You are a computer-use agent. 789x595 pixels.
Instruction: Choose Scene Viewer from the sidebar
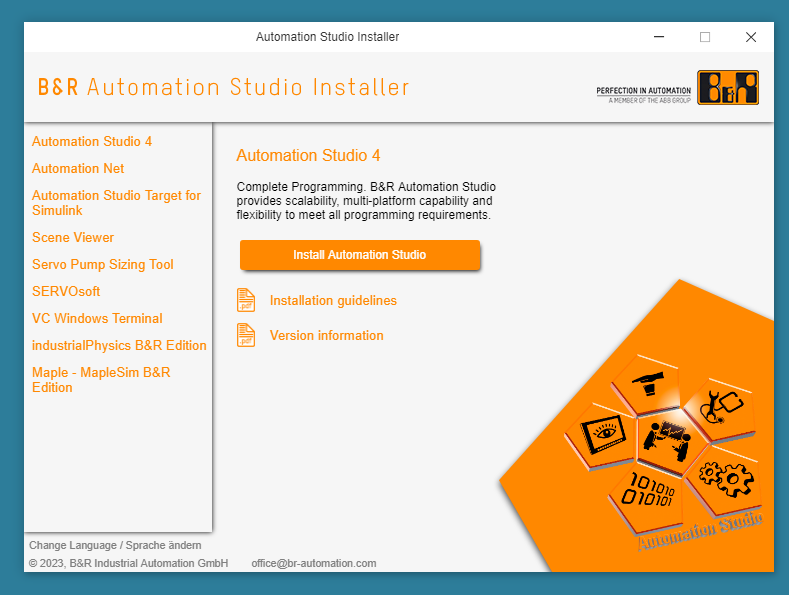point(73,238)
